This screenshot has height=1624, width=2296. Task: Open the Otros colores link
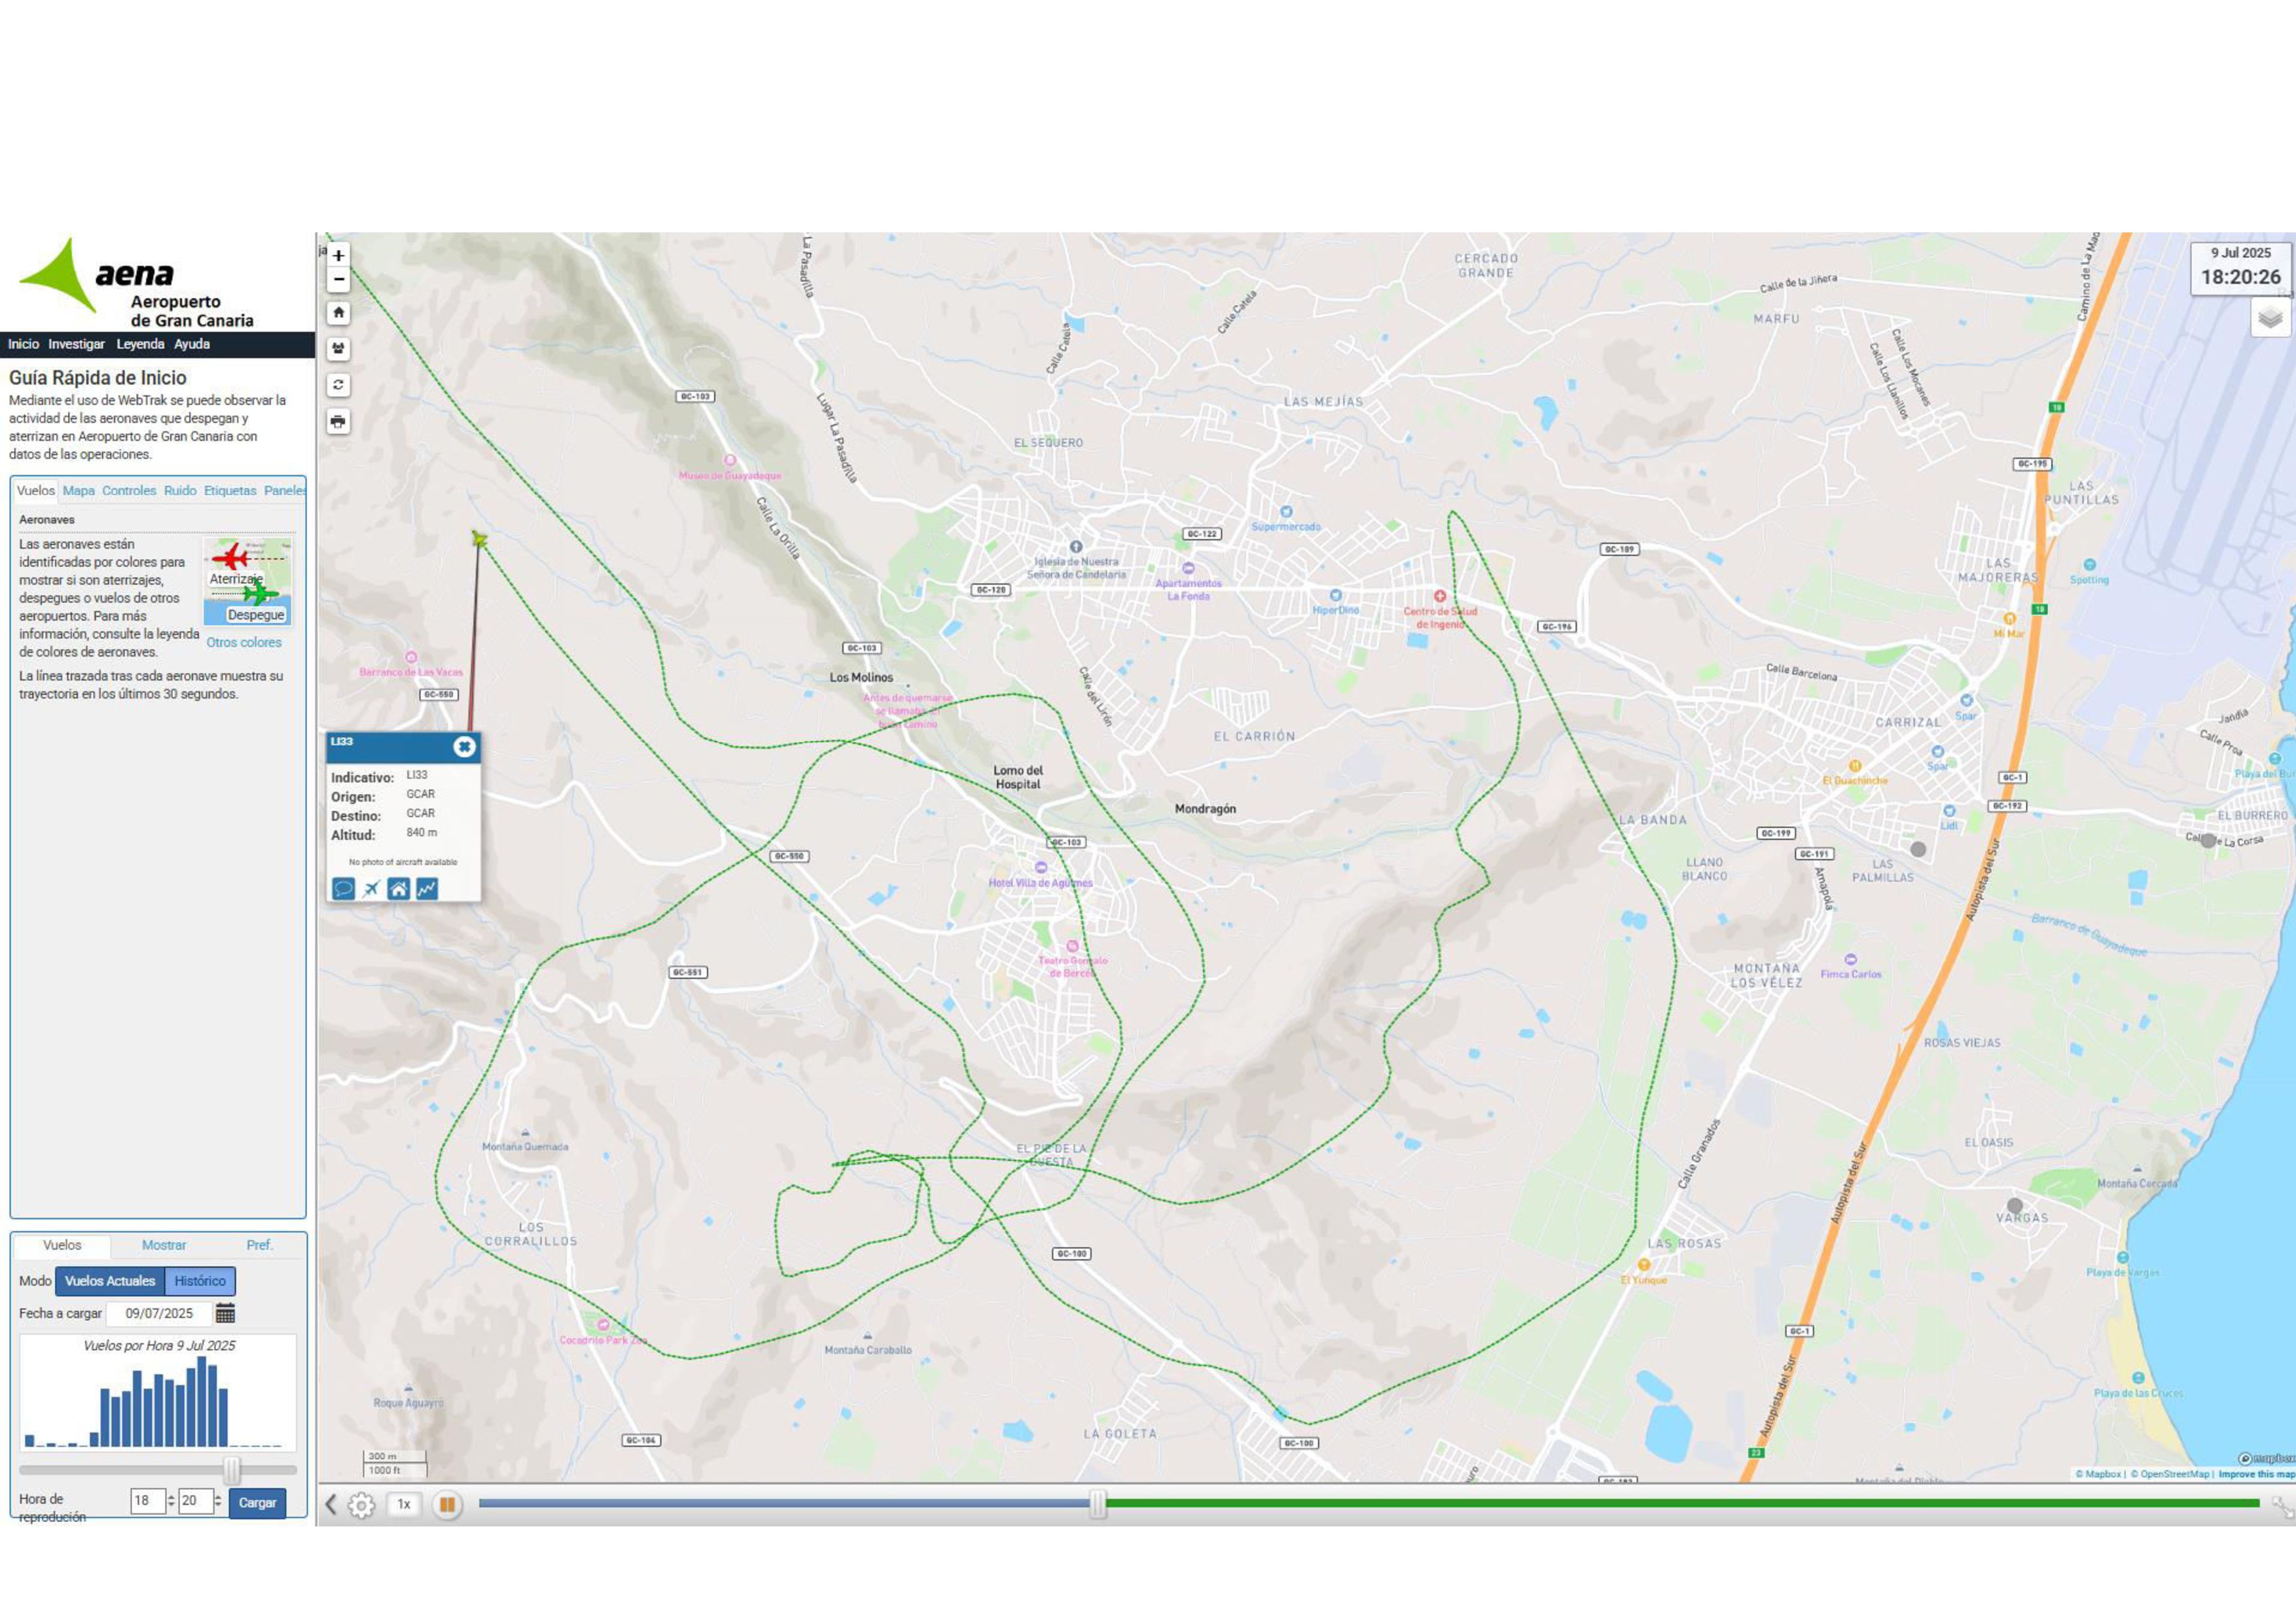[244, 643]
